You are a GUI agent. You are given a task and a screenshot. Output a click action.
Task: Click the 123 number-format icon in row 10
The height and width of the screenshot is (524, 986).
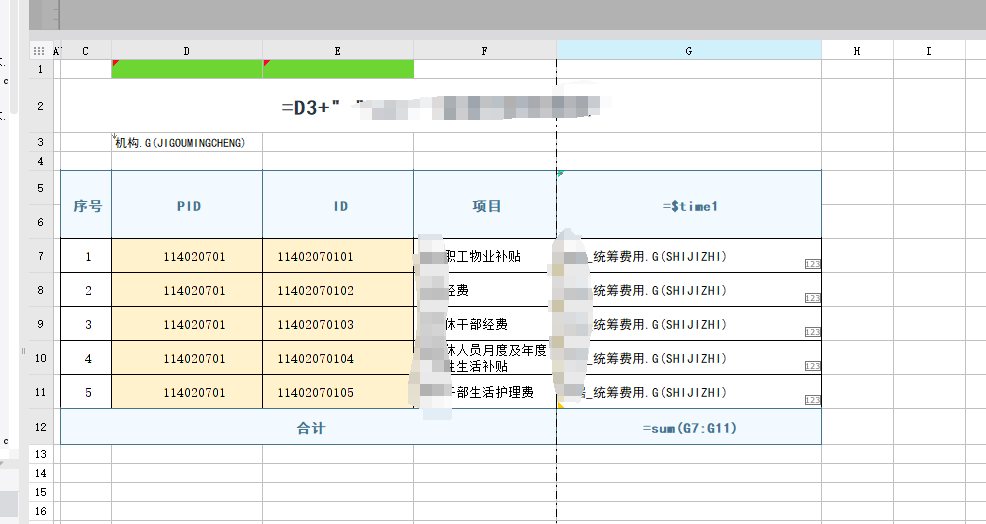[x=812, y=366]
